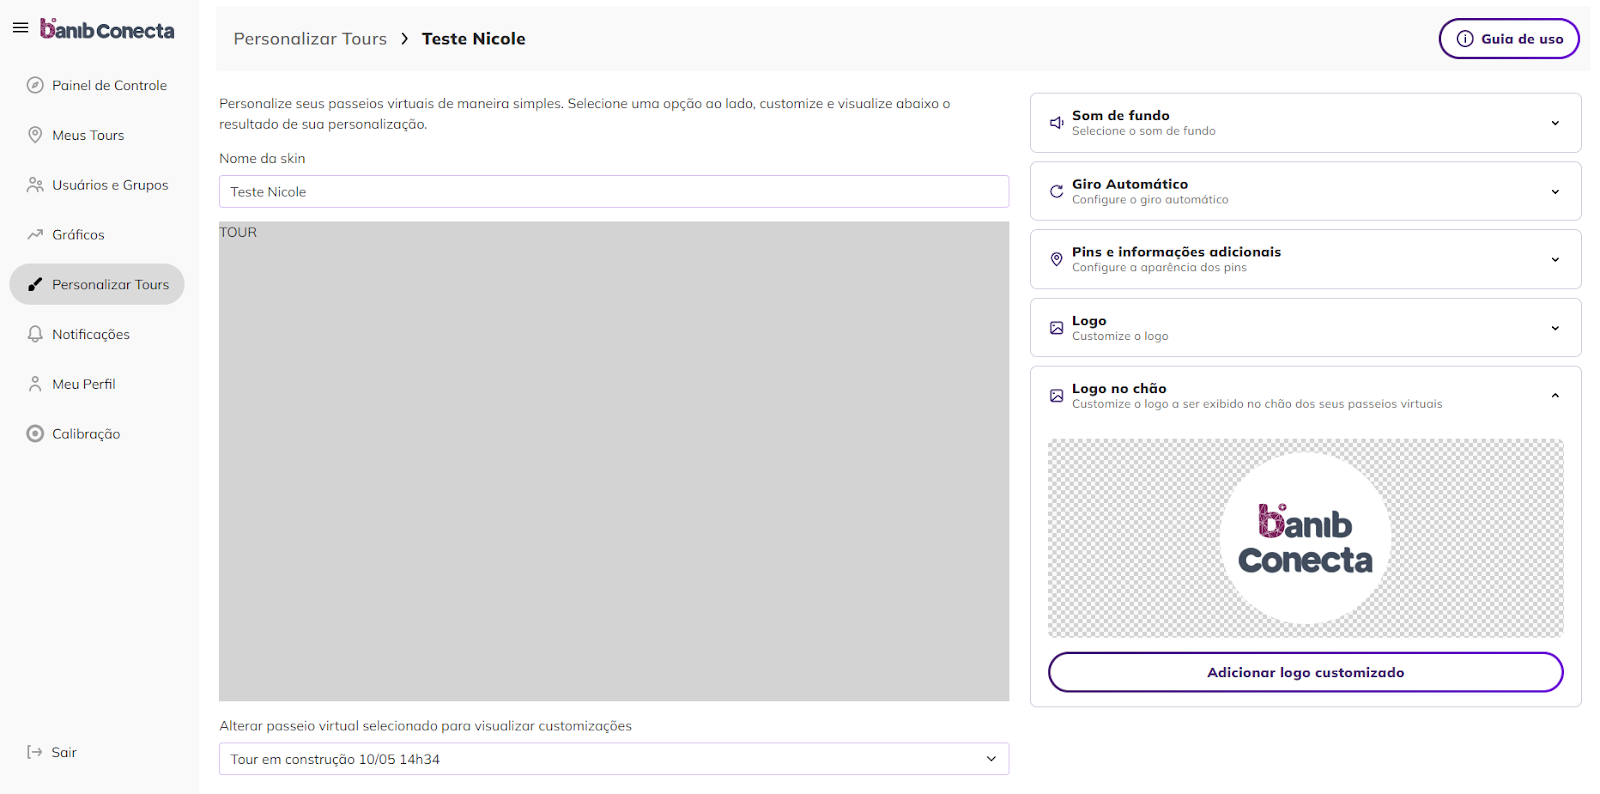Click the pin icon in Pins e informações
This screenshot has width=1600, height=794.
(x=1056, y=259)
